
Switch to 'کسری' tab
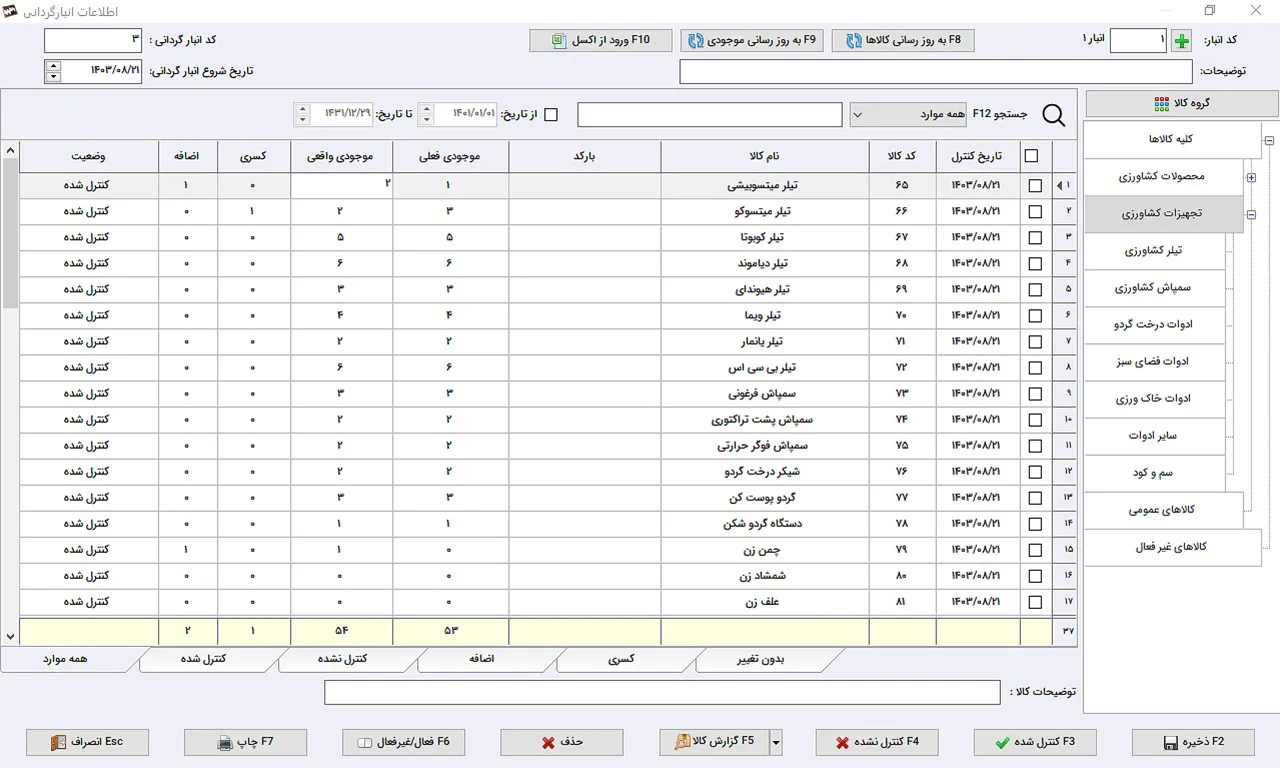pyautogui.click(x=619, y=659)
